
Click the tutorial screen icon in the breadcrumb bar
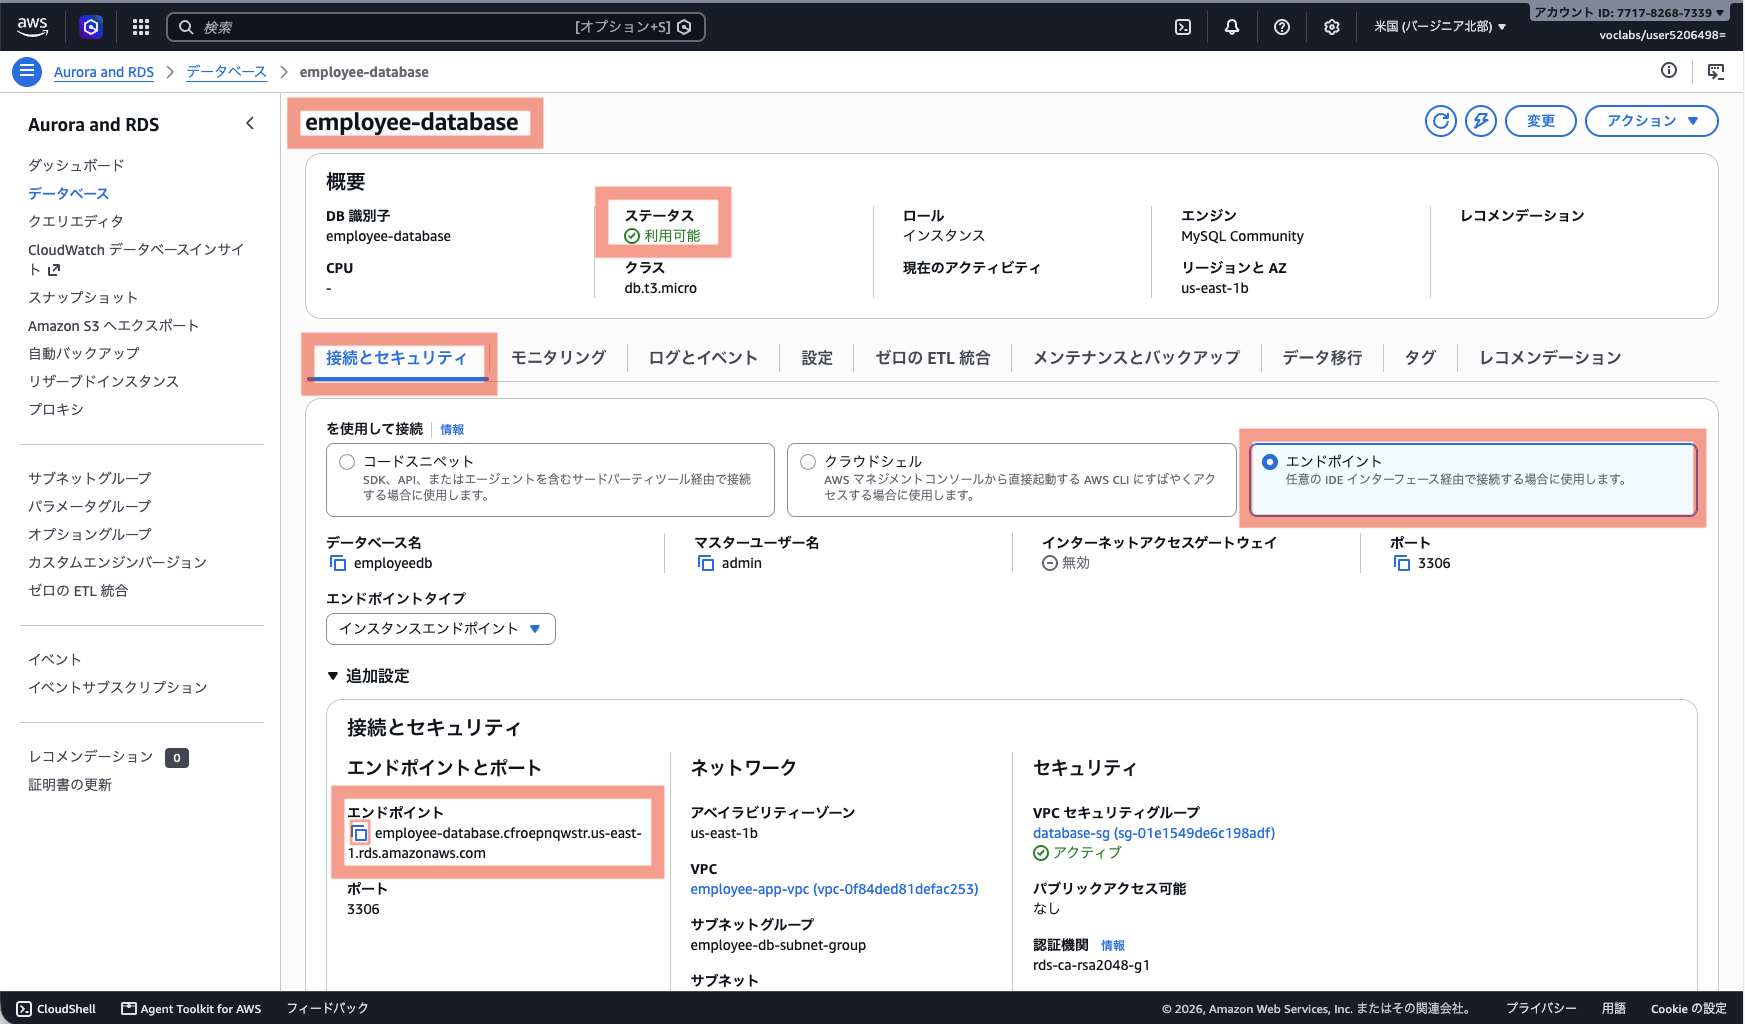click(1716, 71)
